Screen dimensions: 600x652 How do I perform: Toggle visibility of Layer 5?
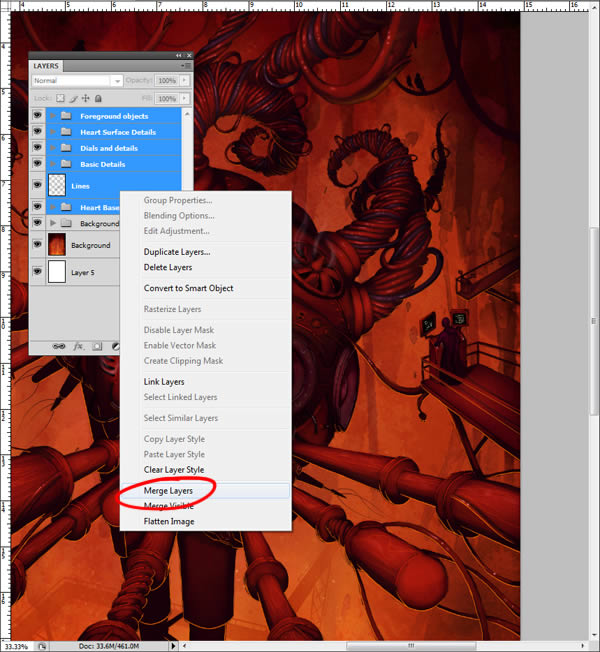pyautogui.click(x=37, y=272)
